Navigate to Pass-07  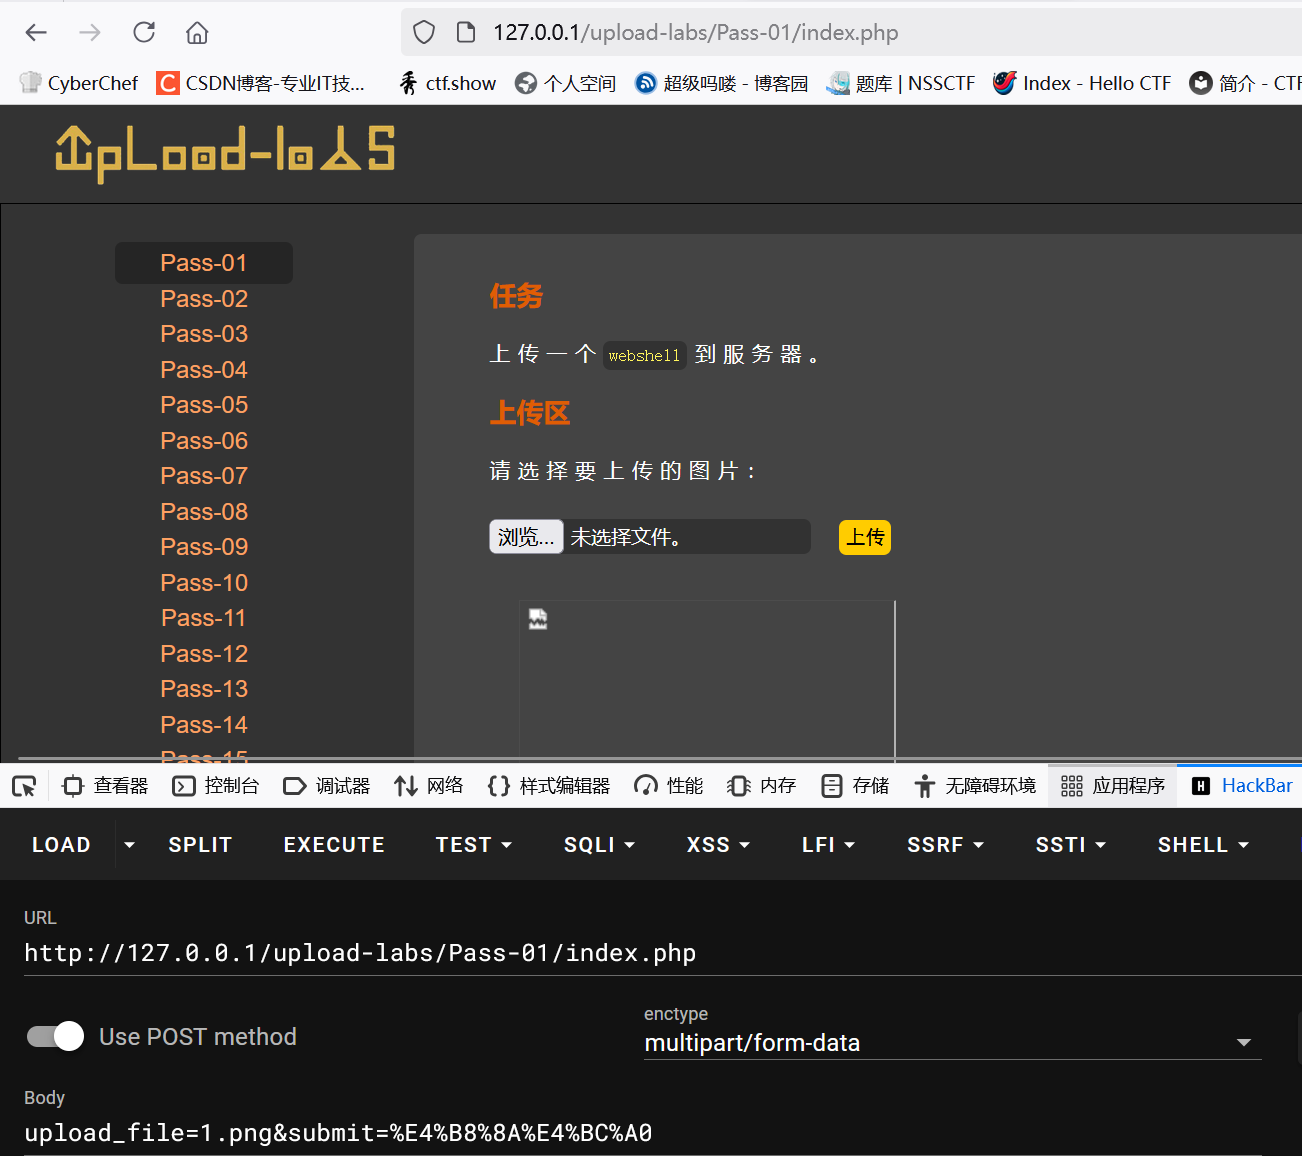coord(204,476)
